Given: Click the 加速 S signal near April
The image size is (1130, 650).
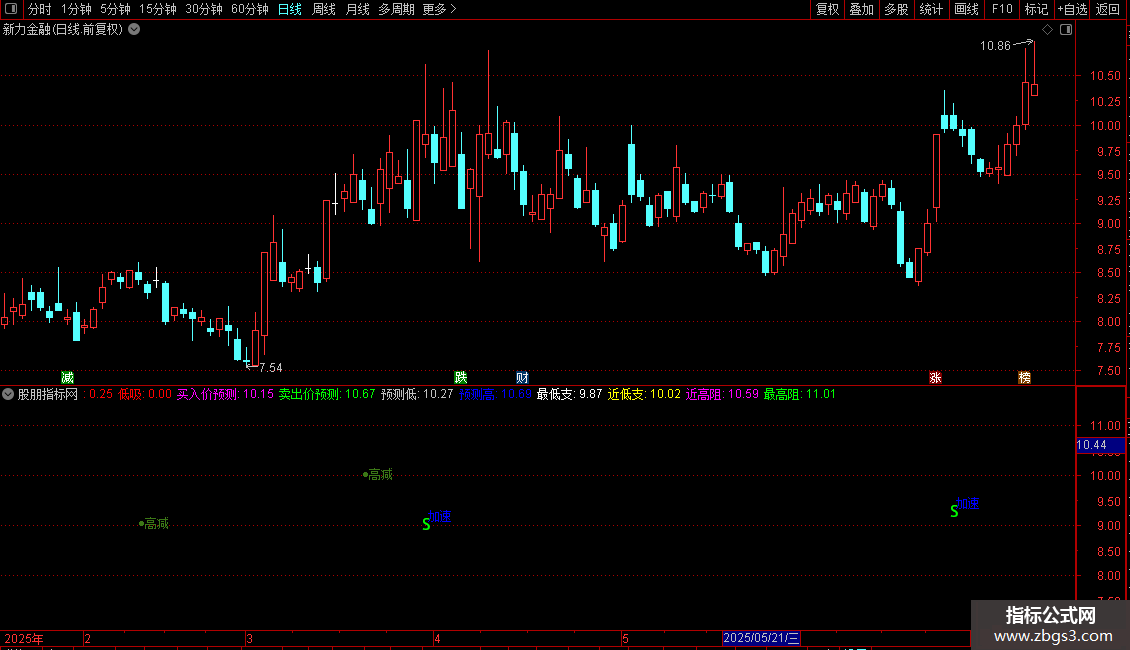Looking at the screenshot, I should pyautogui.click(x=437, y=519).
